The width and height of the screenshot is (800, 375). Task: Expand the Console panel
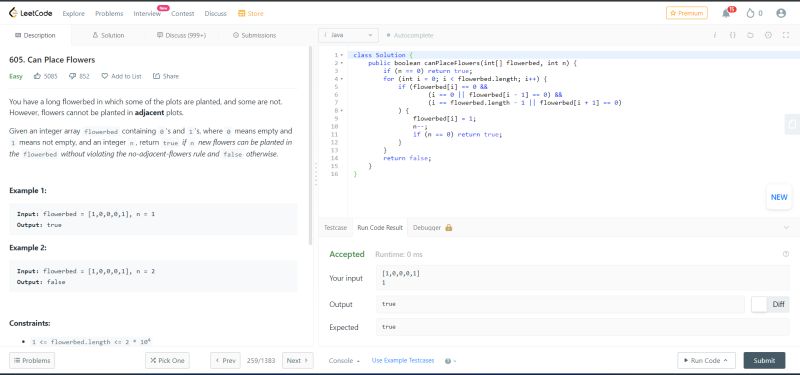[x=344, y=361]
